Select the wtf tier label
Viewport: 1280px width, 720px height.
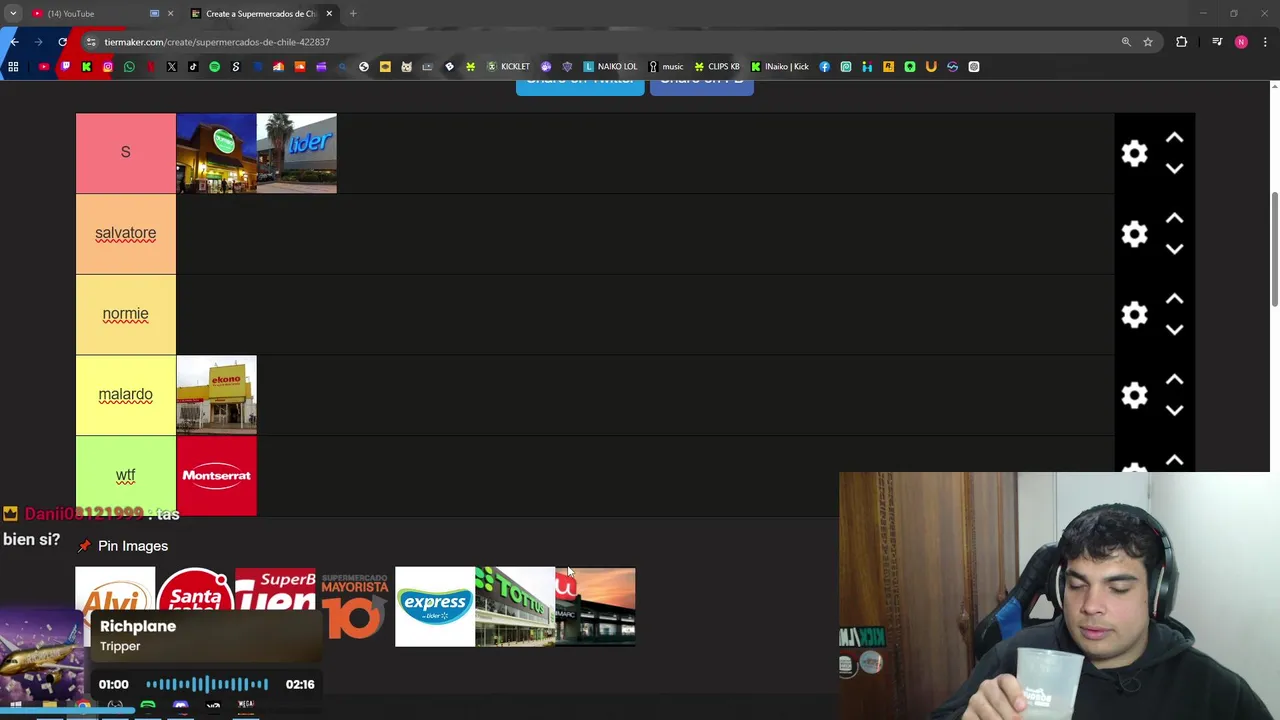(125, 476)
